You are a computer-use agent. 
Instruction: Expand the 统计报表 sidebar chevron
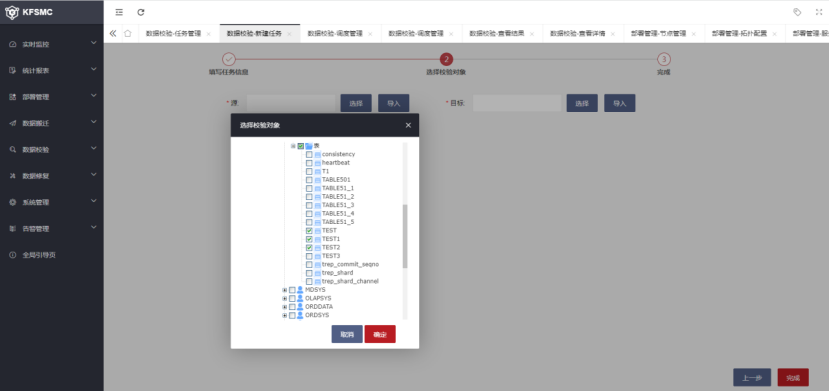click(94, 69)
